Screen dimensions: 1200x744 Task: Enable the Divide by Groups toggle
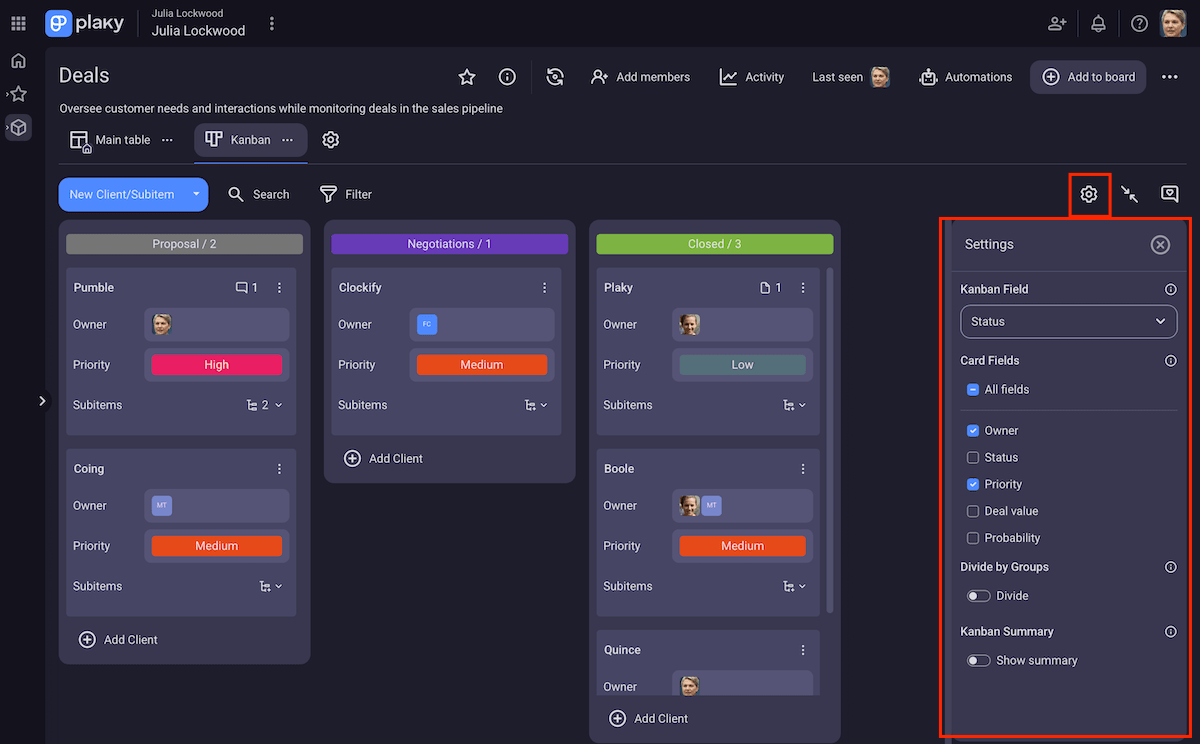[978, 595]
